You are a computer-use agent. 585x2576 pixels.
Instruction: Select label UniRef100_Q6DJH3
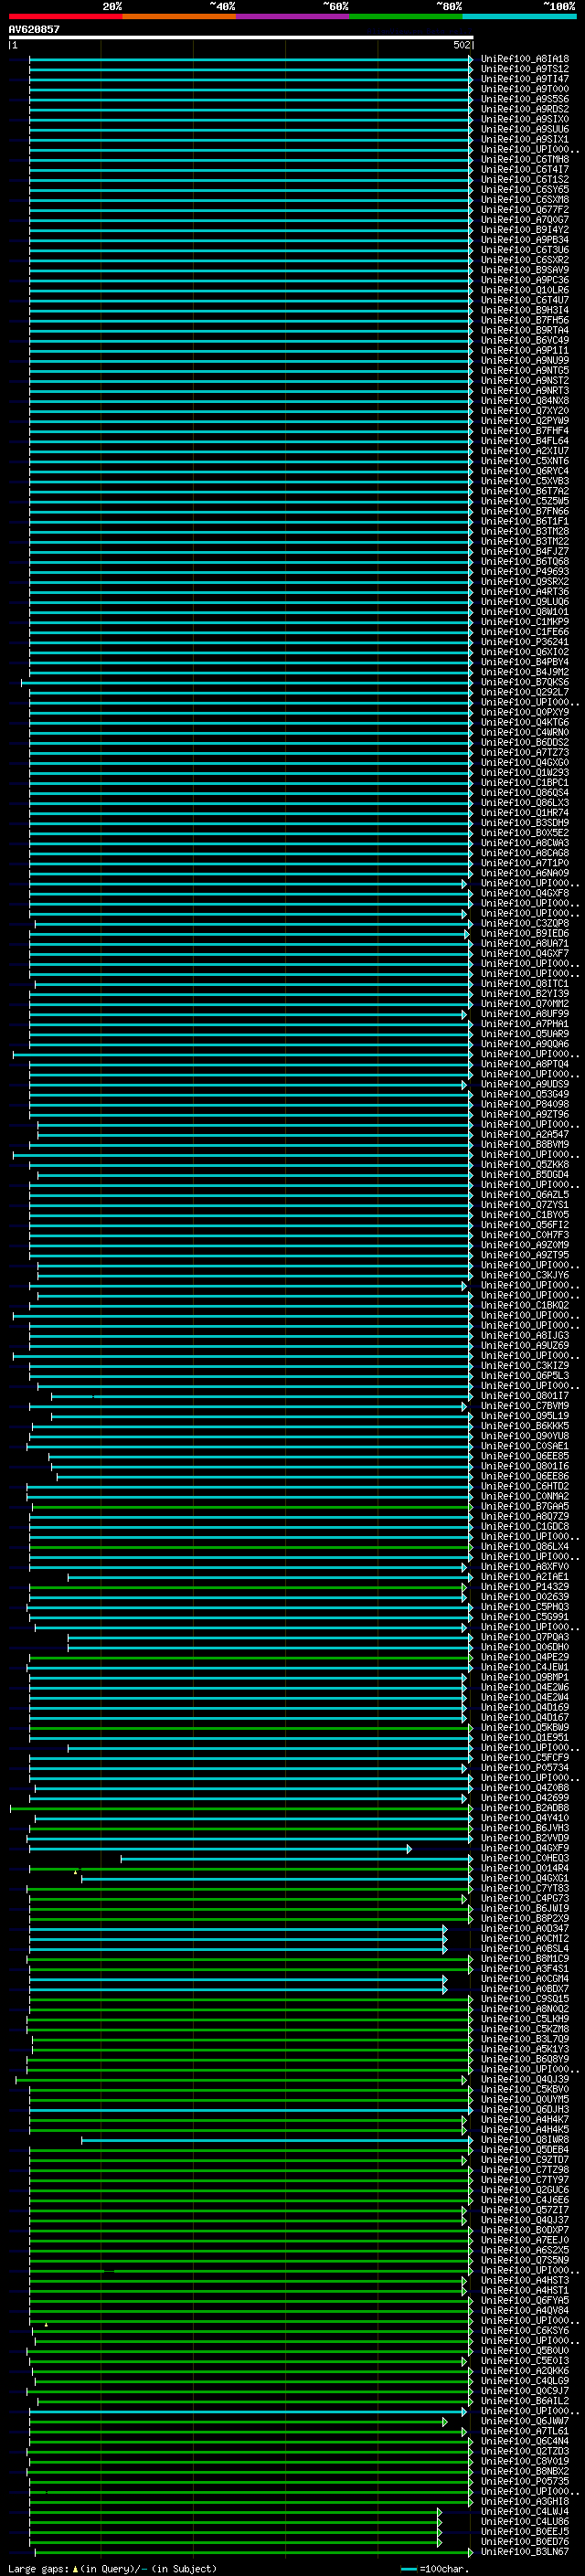click(525, 2109)
